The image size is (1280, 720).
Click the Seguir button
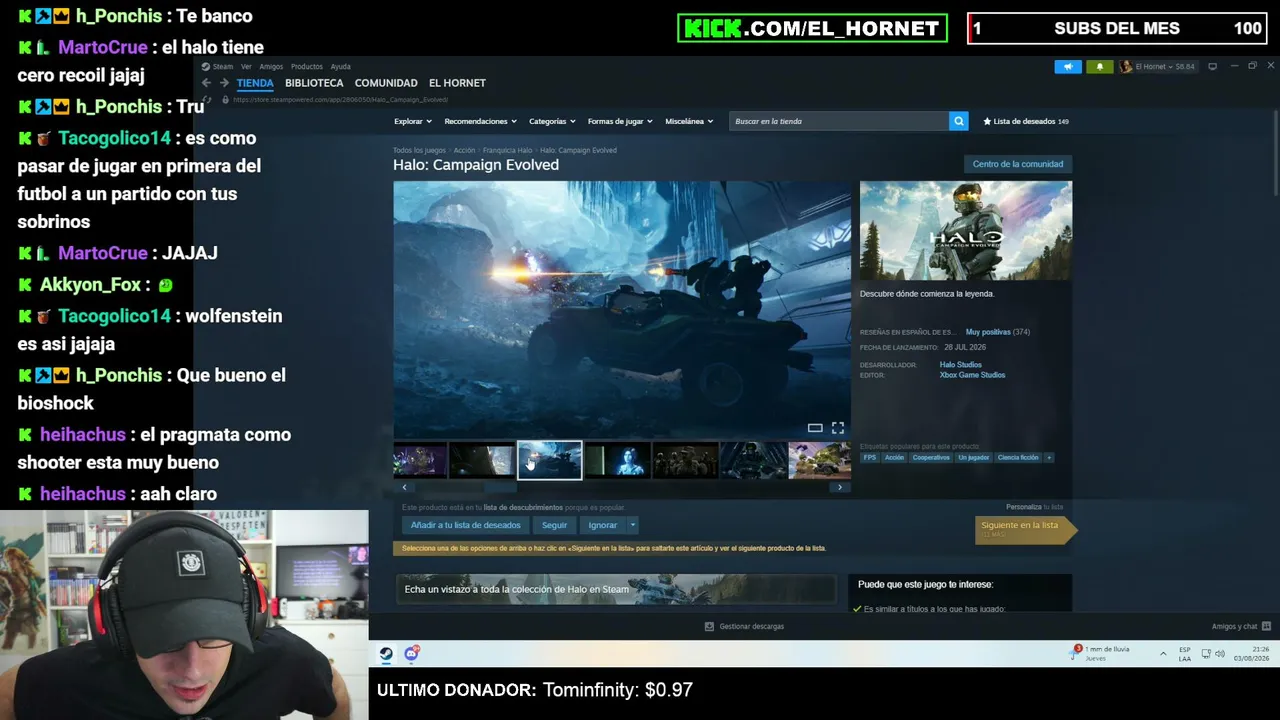pos(554,525)
